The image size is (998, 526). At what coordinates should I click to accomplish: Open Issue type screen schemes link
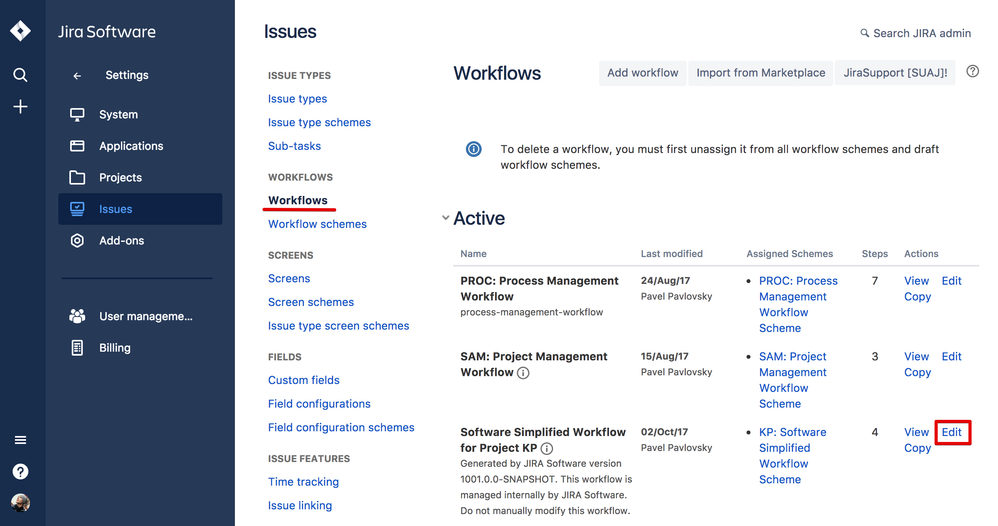click(339, 325)
